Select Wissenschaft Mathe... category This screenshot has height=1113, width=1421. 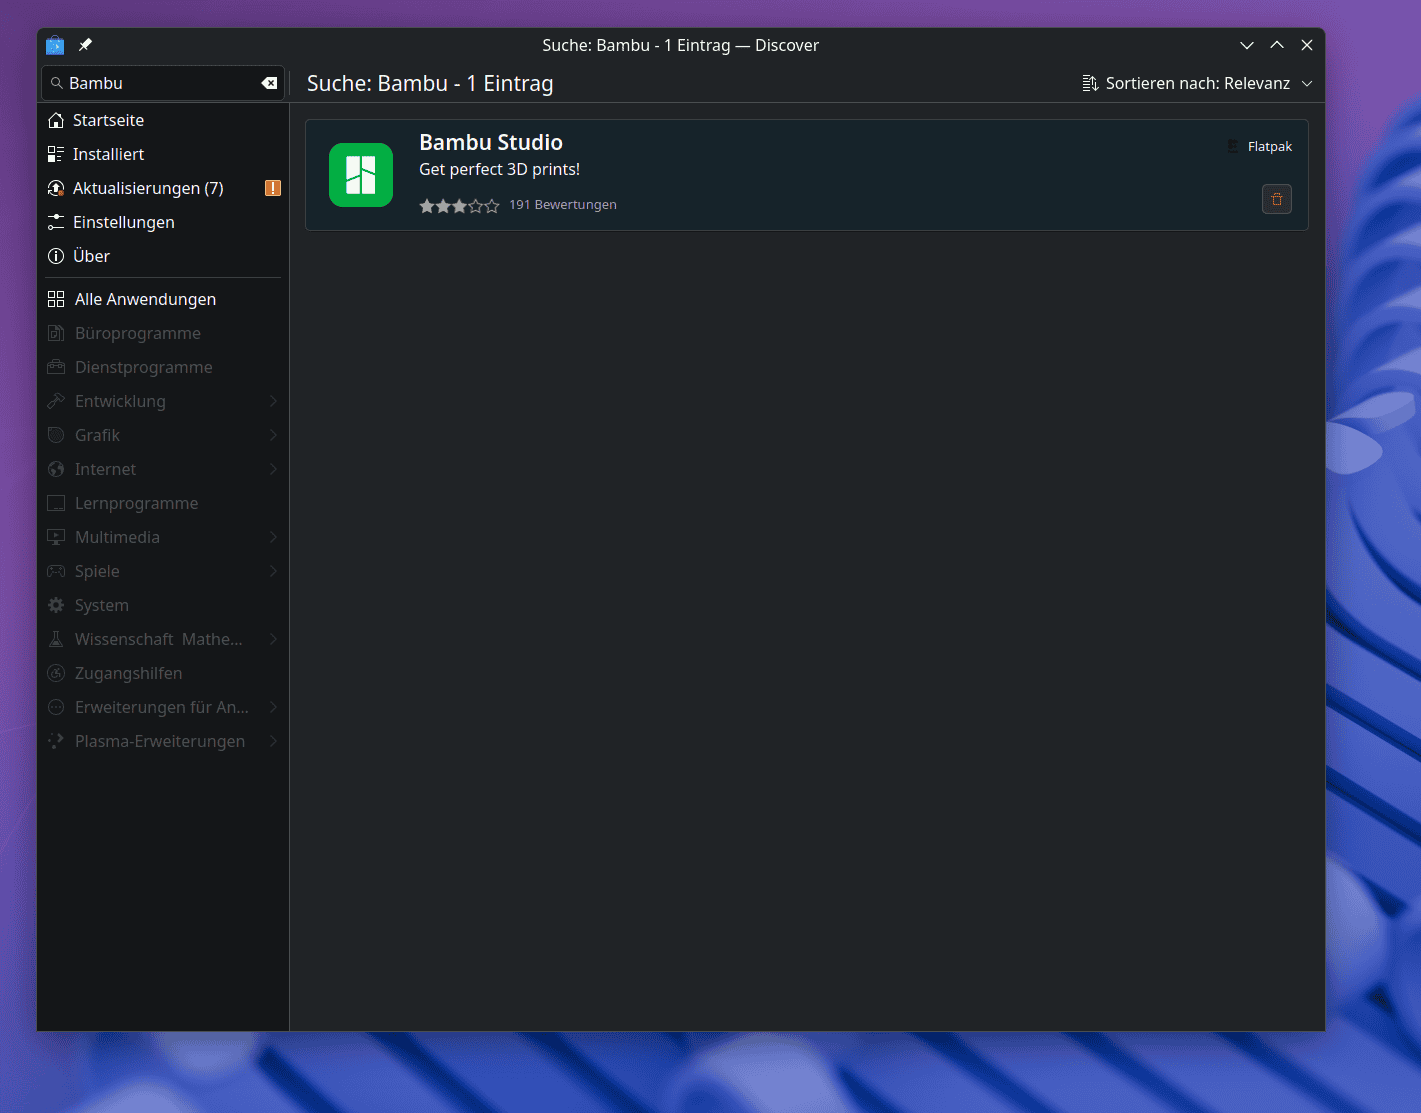click(x=163, y=639)
